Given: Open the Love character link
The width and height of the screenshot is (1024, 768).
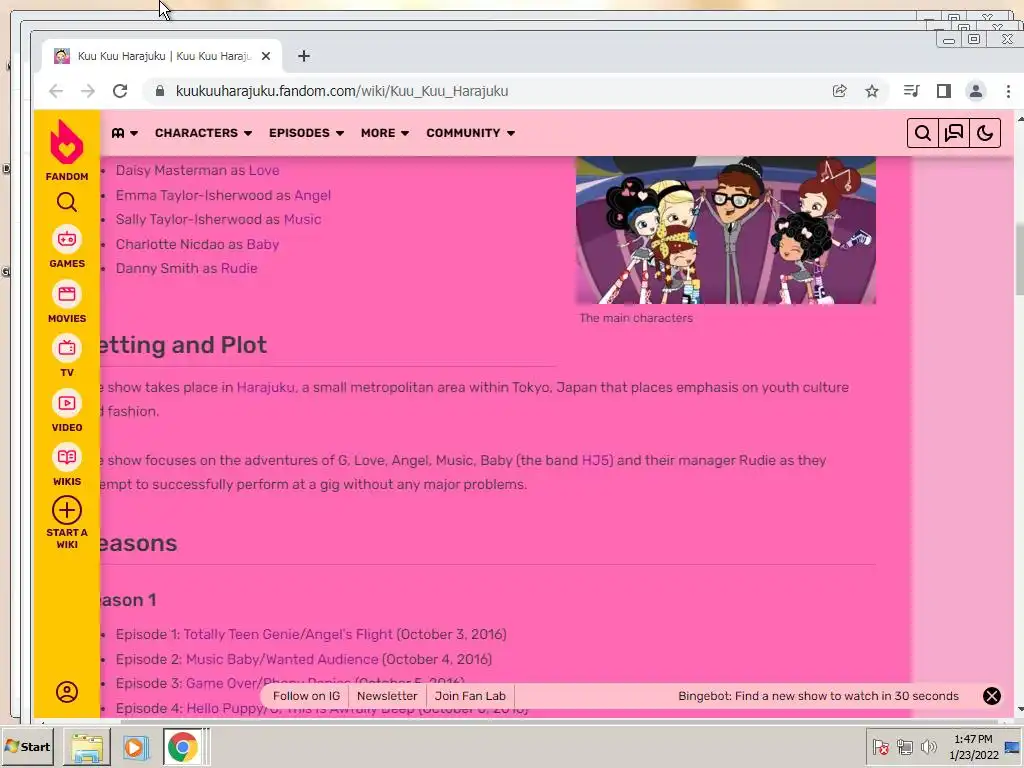Looking at the screenshot, I should (x=264, y=170).
